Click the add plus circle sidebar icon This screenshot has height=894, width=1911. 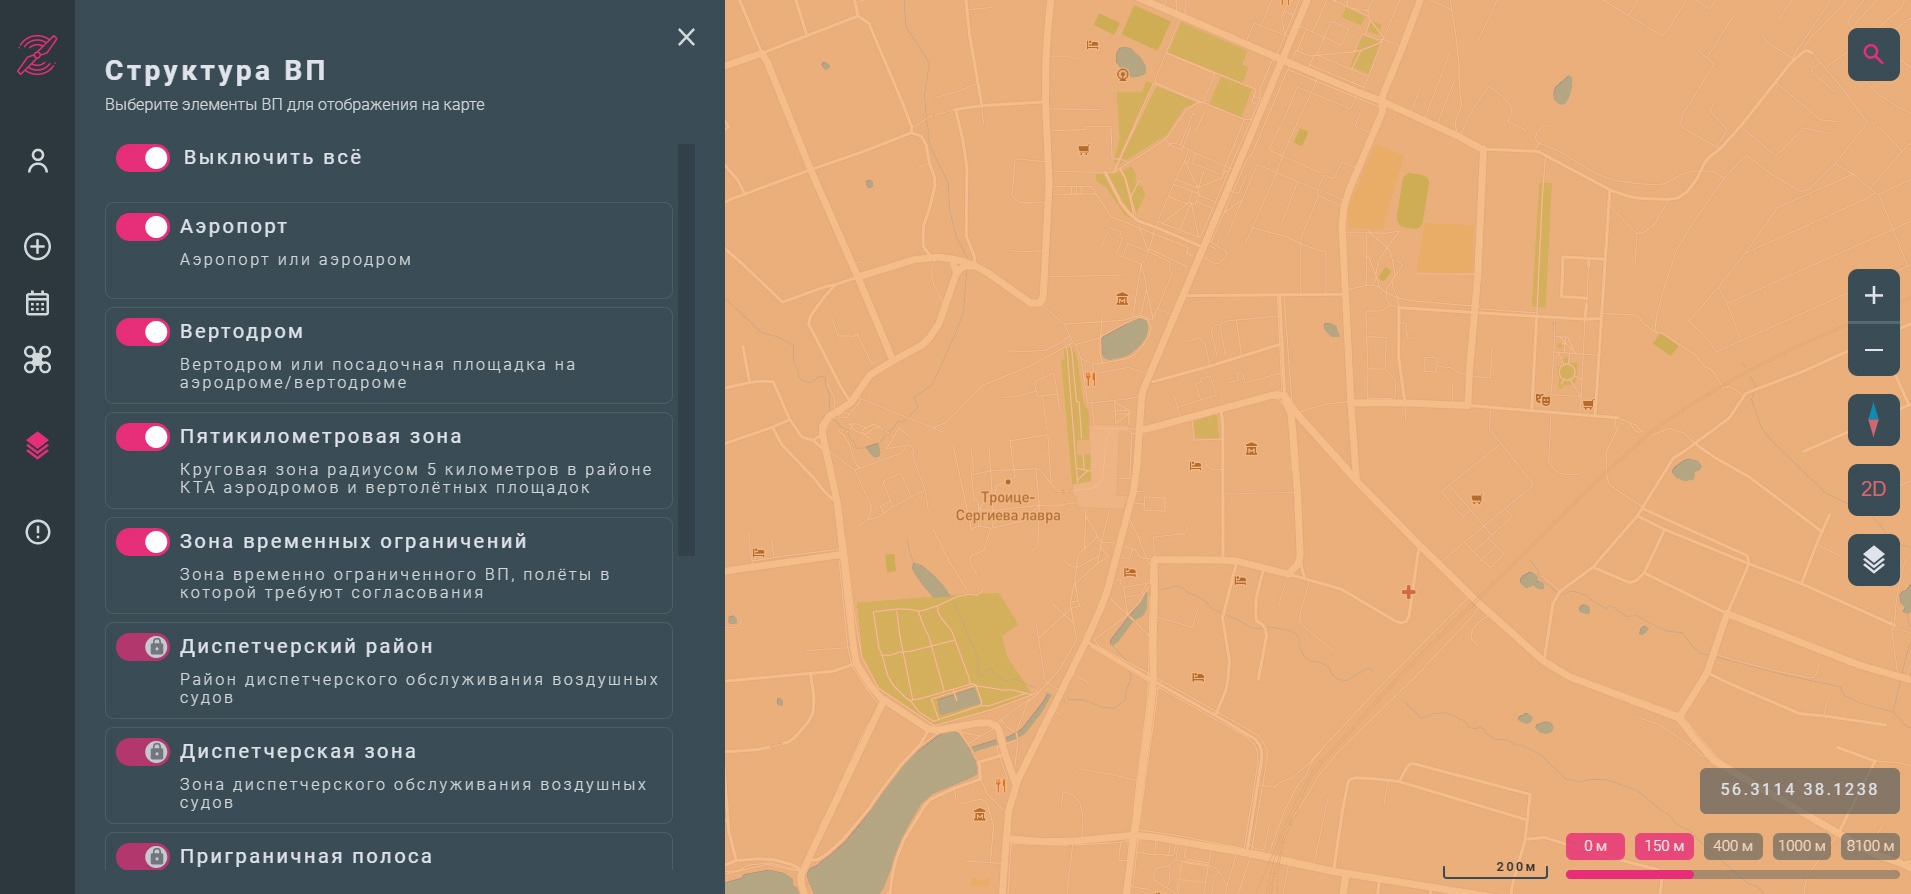pyautogui.click(x=37, y=247)
